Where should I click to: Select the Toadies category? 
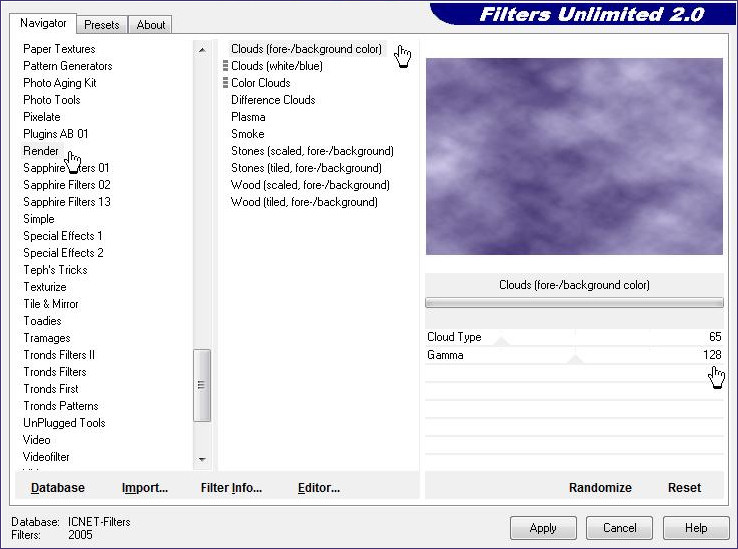(x=42, y=321)
